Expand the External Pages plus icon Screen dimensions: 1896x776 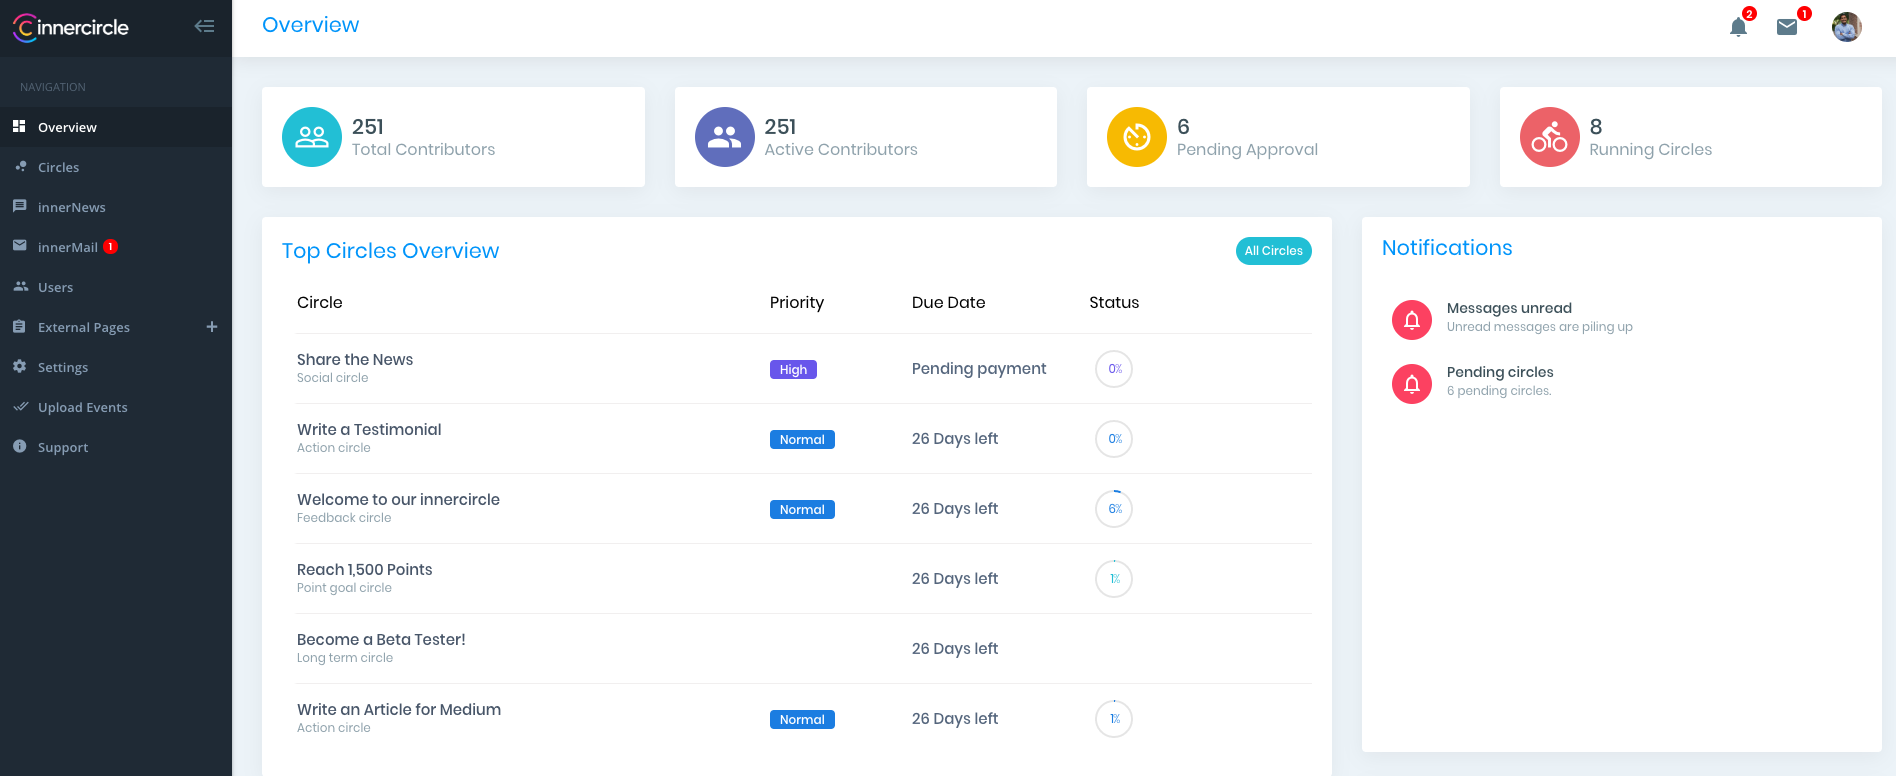tap(212, 327)
